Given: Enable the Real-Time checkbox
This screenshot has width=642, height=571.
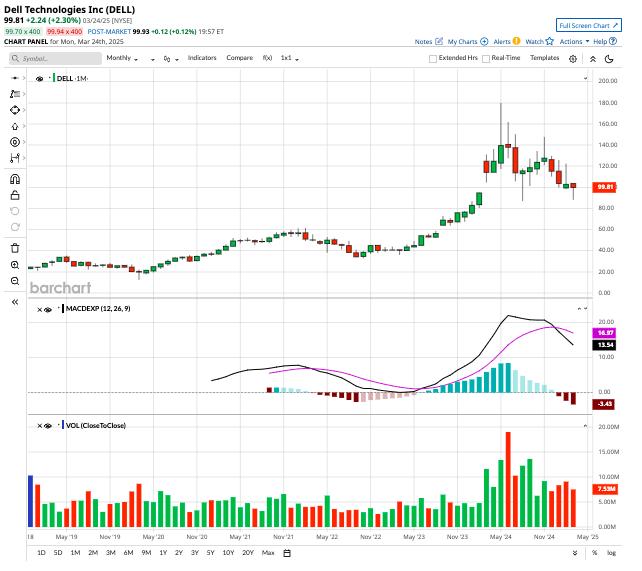Looking at the screenshot, I should pos(486,59).
